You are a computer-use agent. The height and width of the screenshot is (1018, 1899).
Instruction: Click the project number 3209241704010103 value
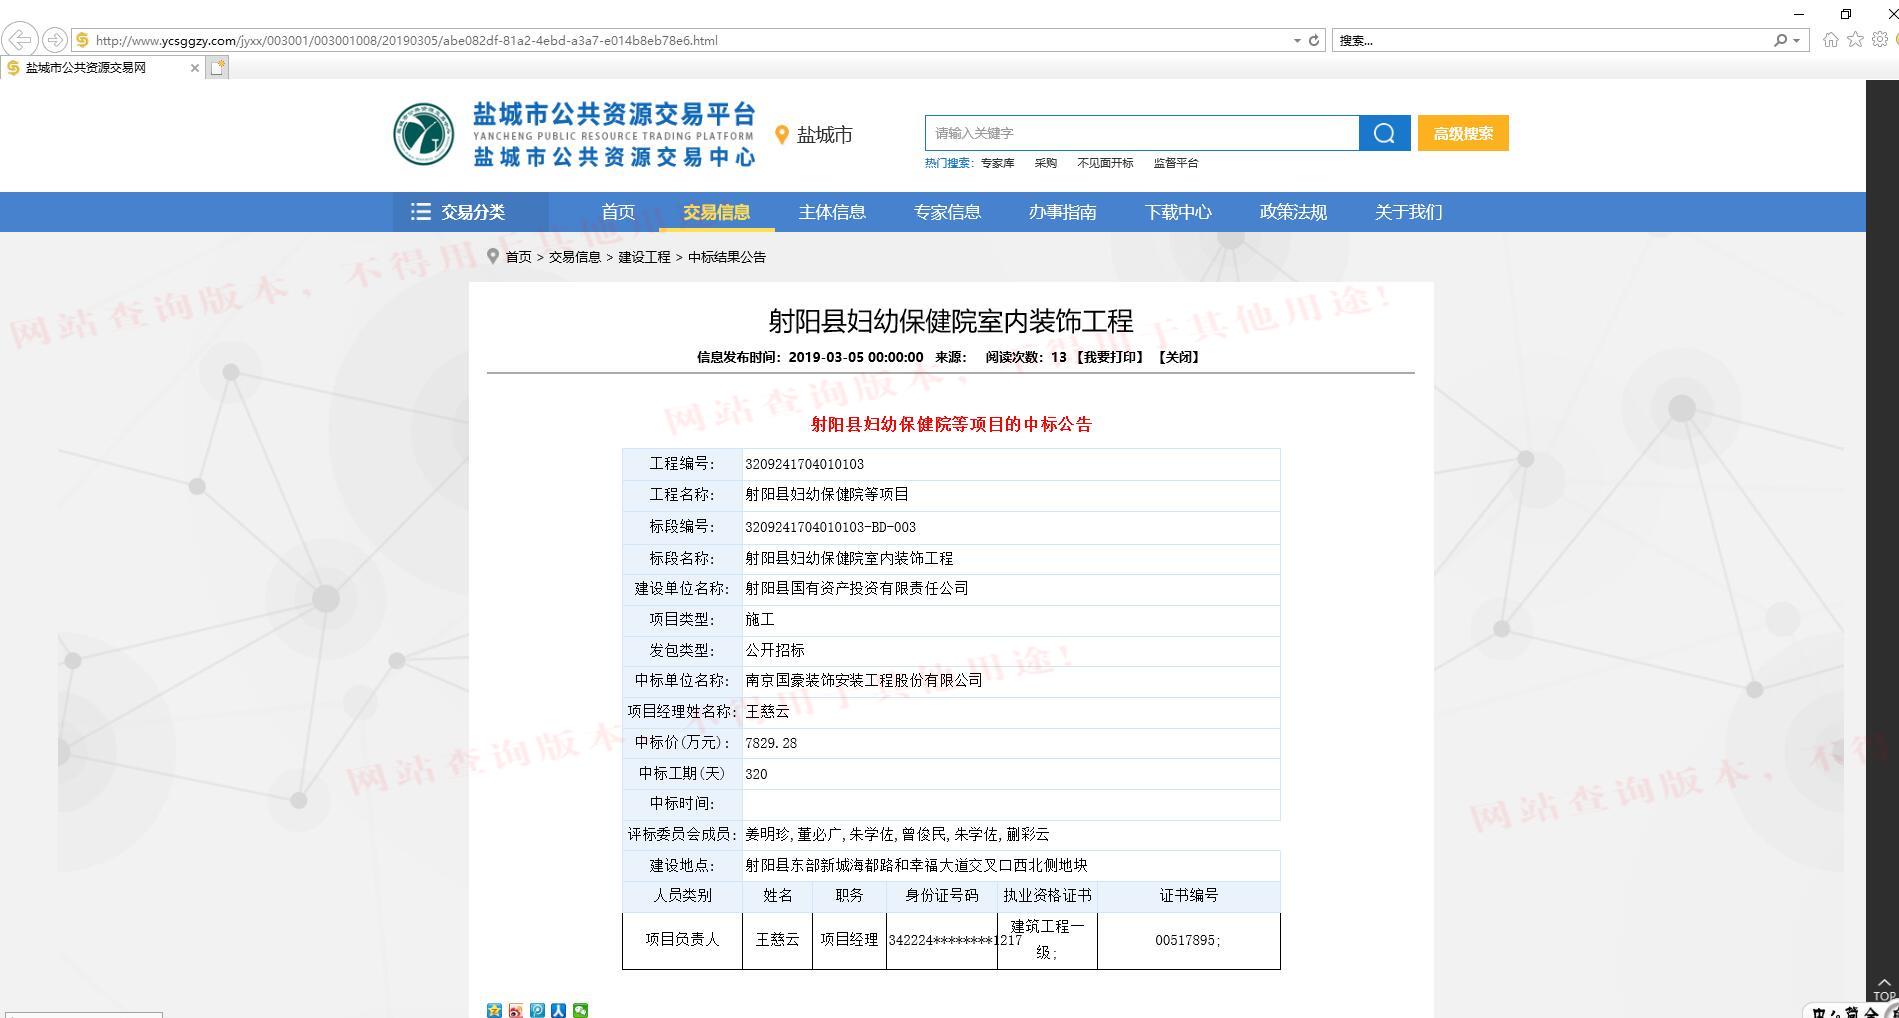804,464
